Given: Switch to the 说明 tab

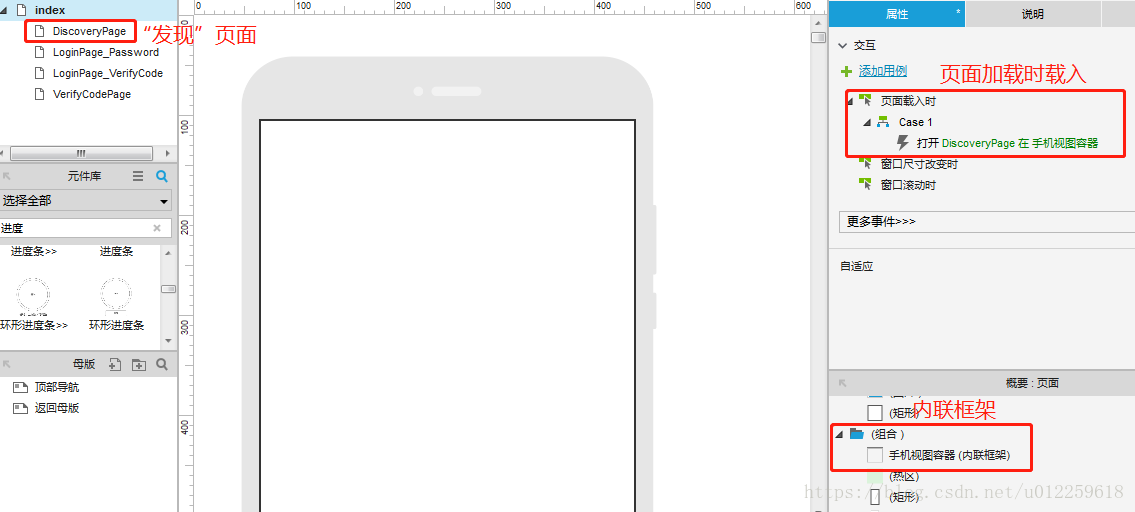Looking at the screenshot, I should point(1033,14).
